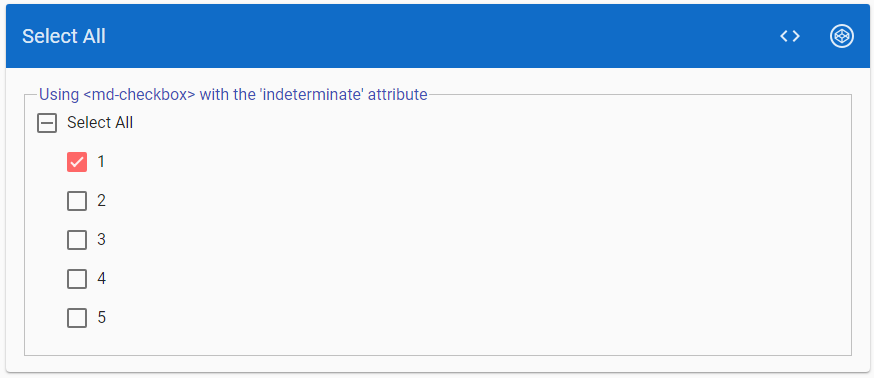Image resolution: width=874 pixels, height=378 pixels.
Task: Toggle the indeterminate Select All checkbox
Action: [x=47, y=123]
